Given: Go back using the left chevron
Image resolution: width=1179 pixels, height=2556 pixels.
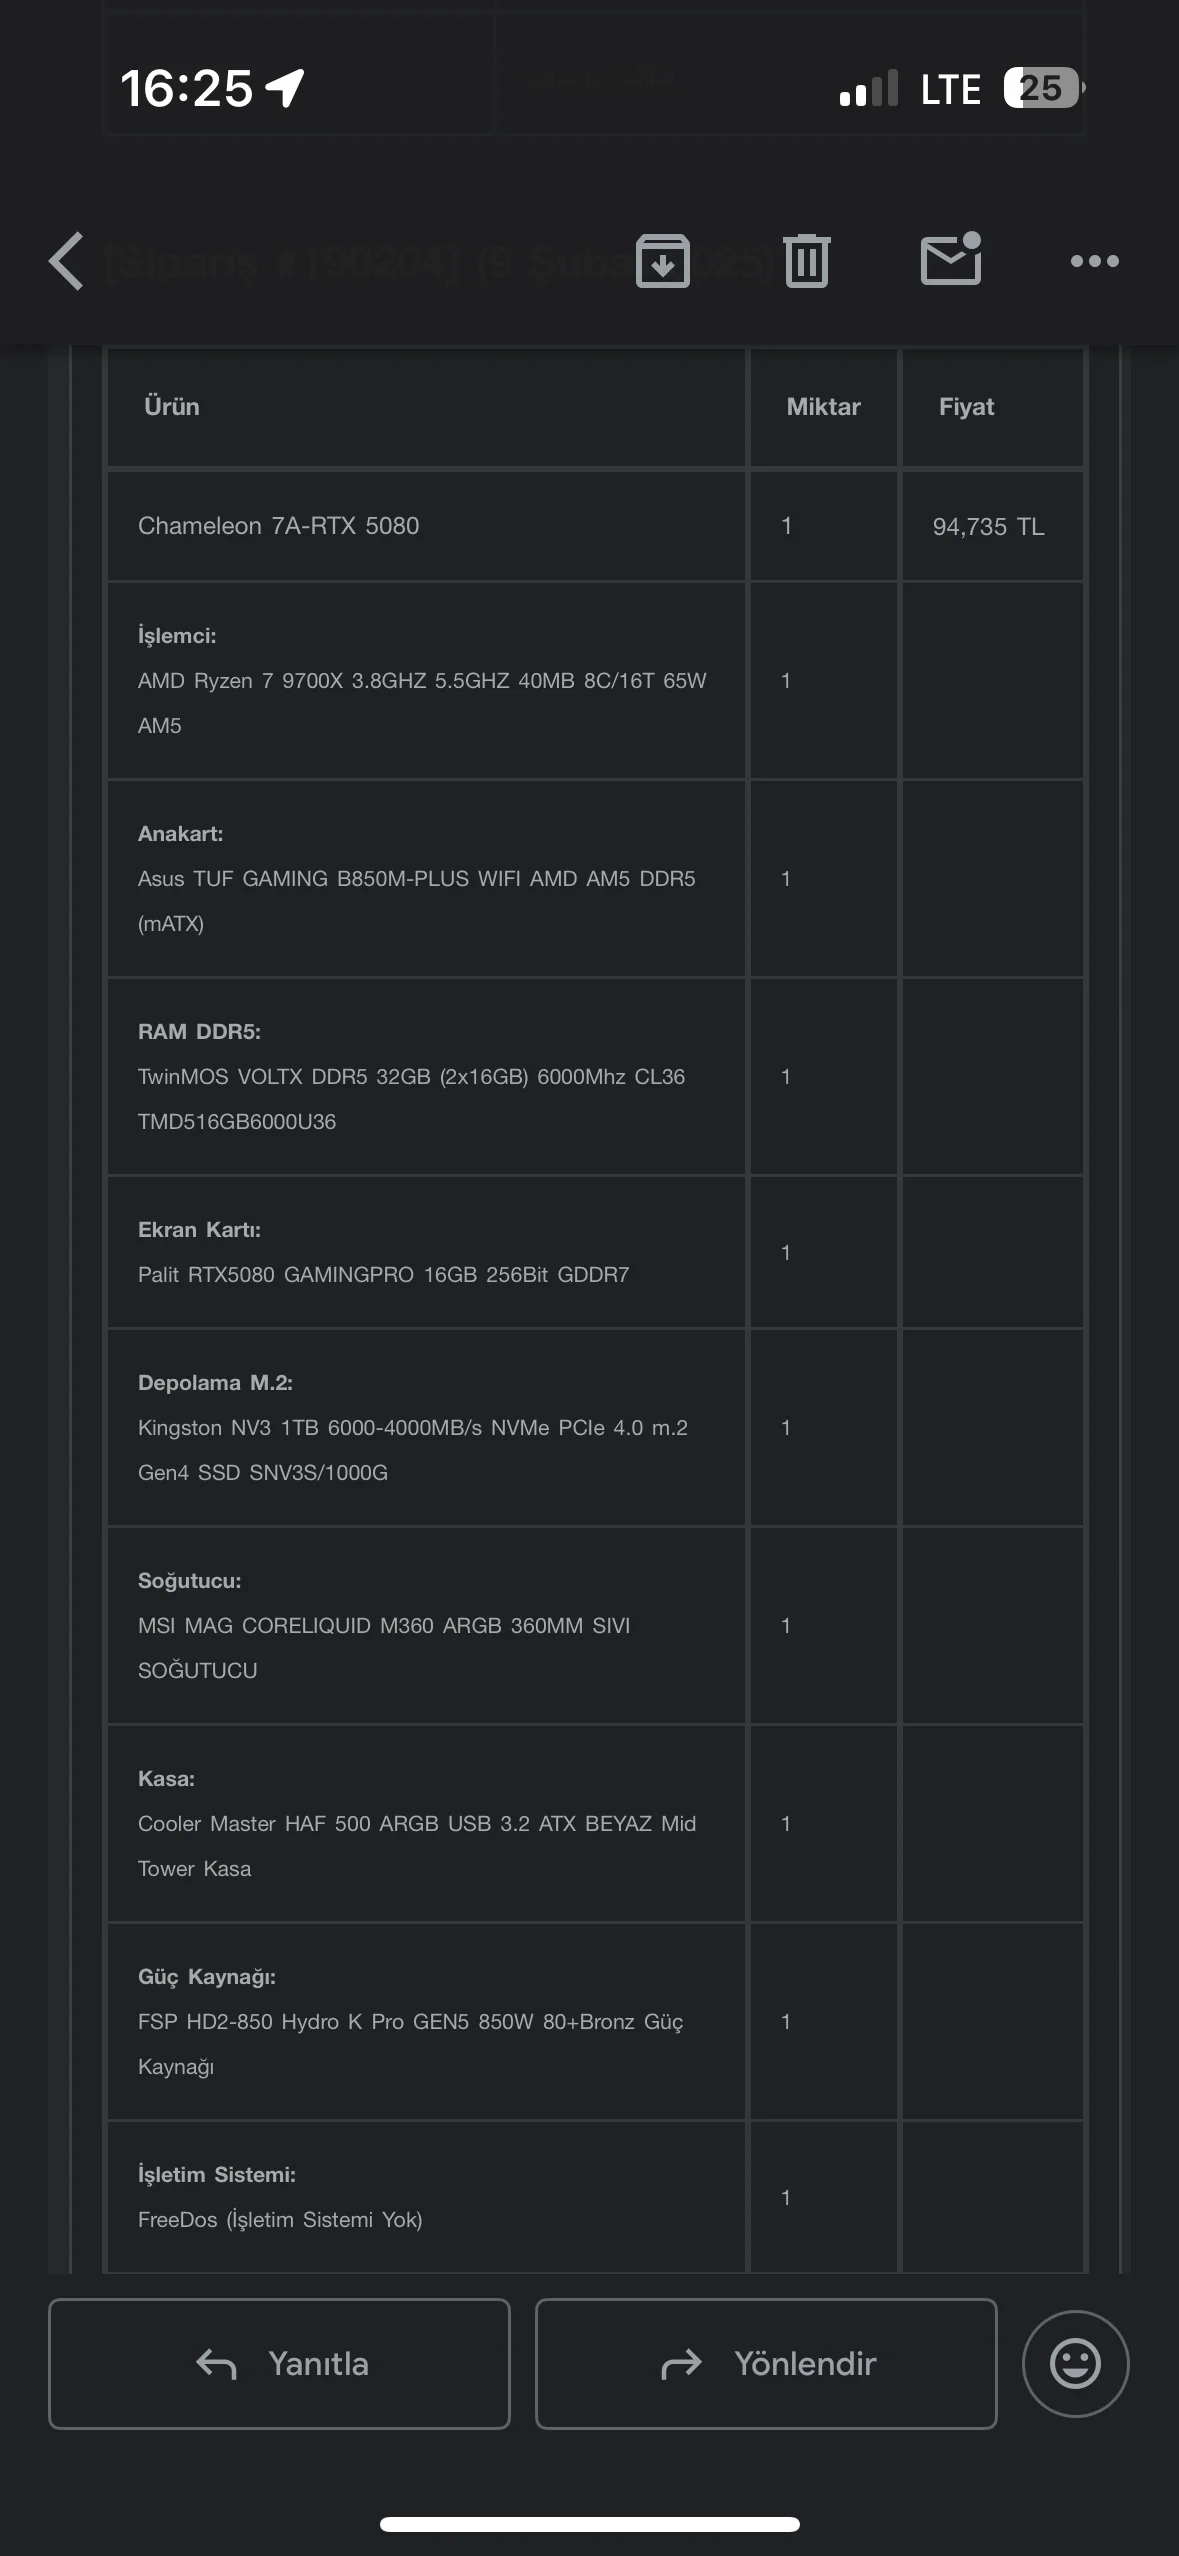Looking at the screenshot, I should (x=67, y=262).
